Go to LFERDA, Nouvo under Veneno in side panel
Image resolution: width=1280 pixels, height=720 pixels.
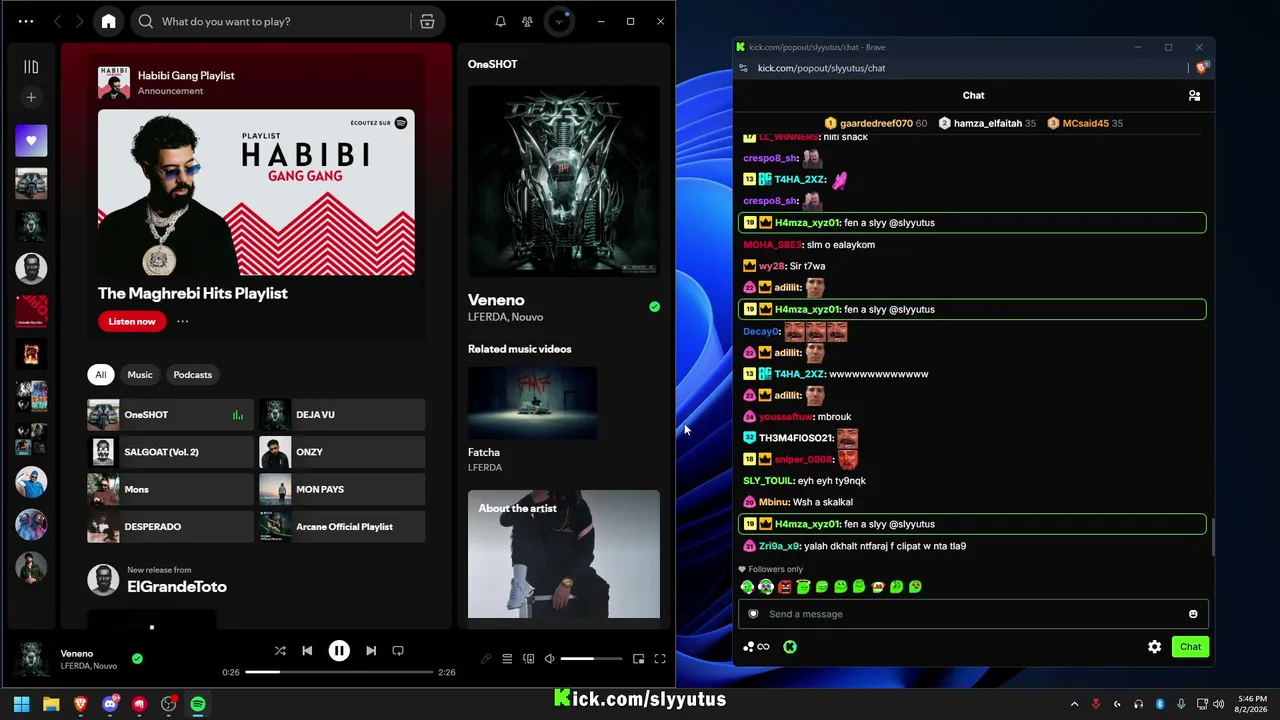tap(506, 317)
